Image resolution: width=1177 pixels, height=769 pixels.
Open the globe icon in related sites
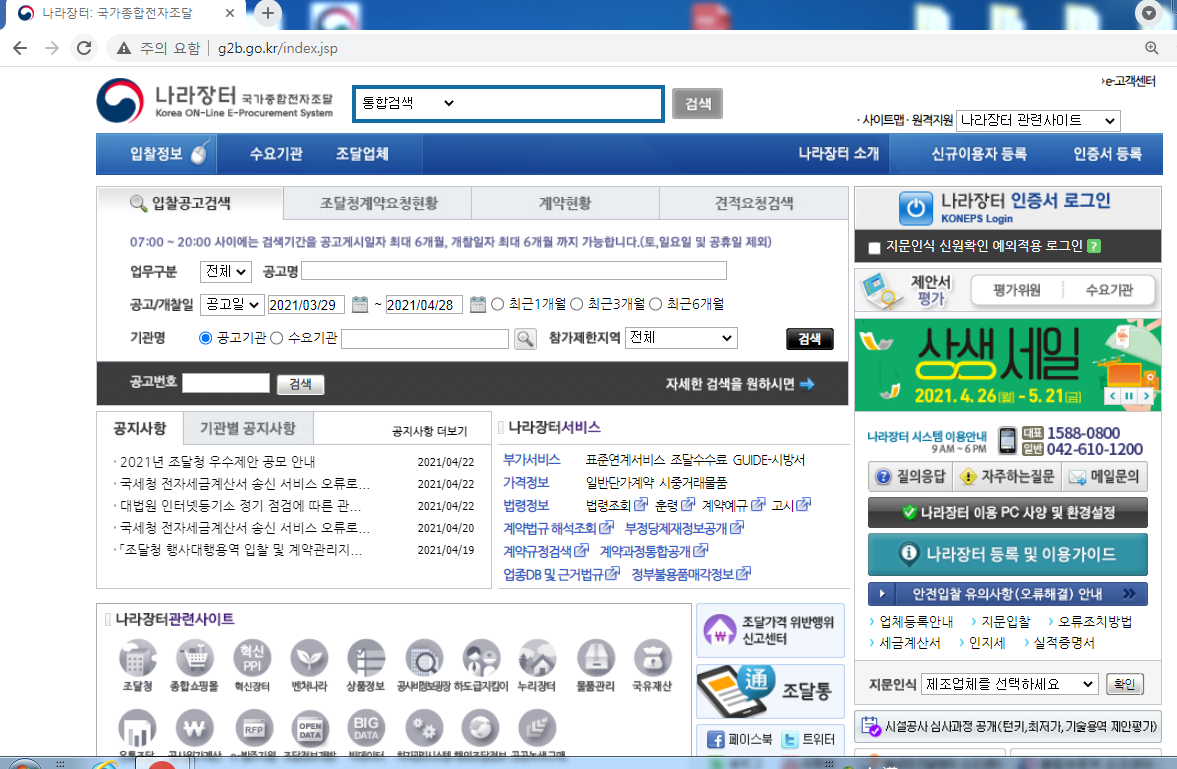click(481, 727)
